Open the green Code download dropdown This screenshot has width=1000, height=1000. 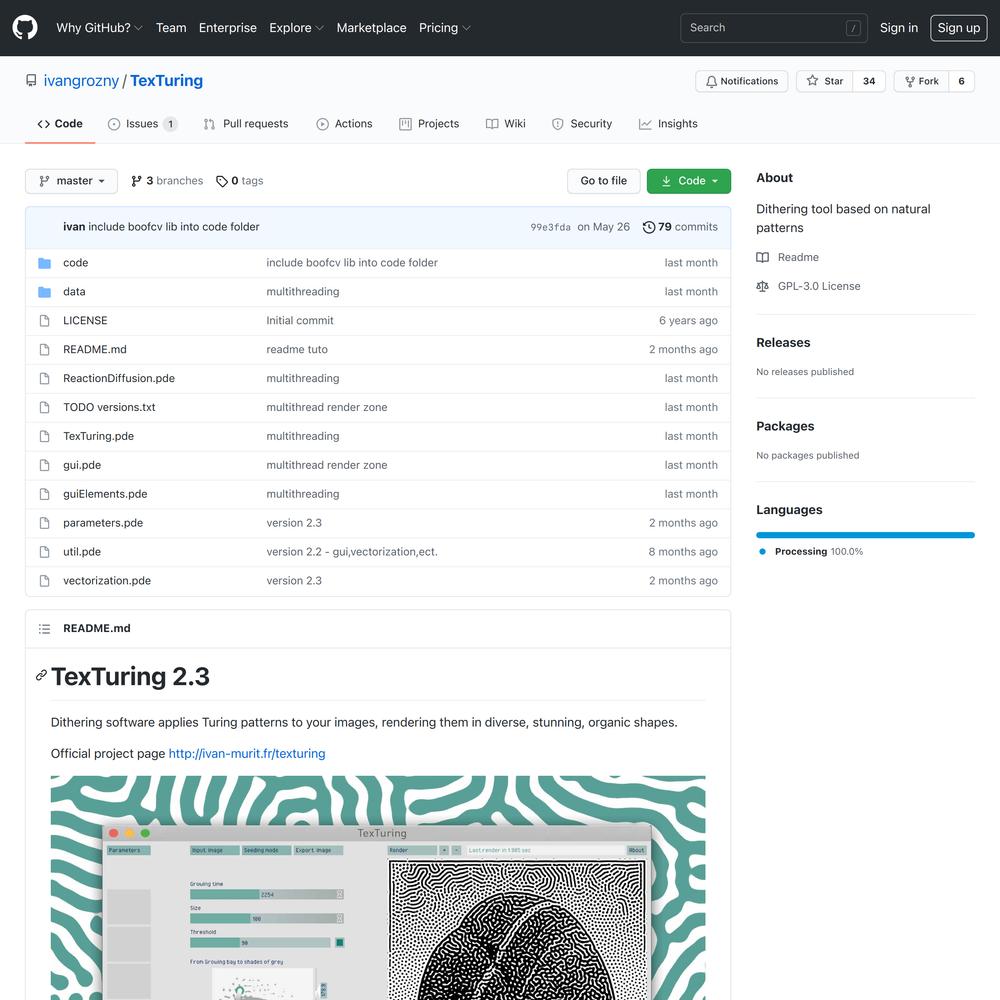[x=689, y=181]
